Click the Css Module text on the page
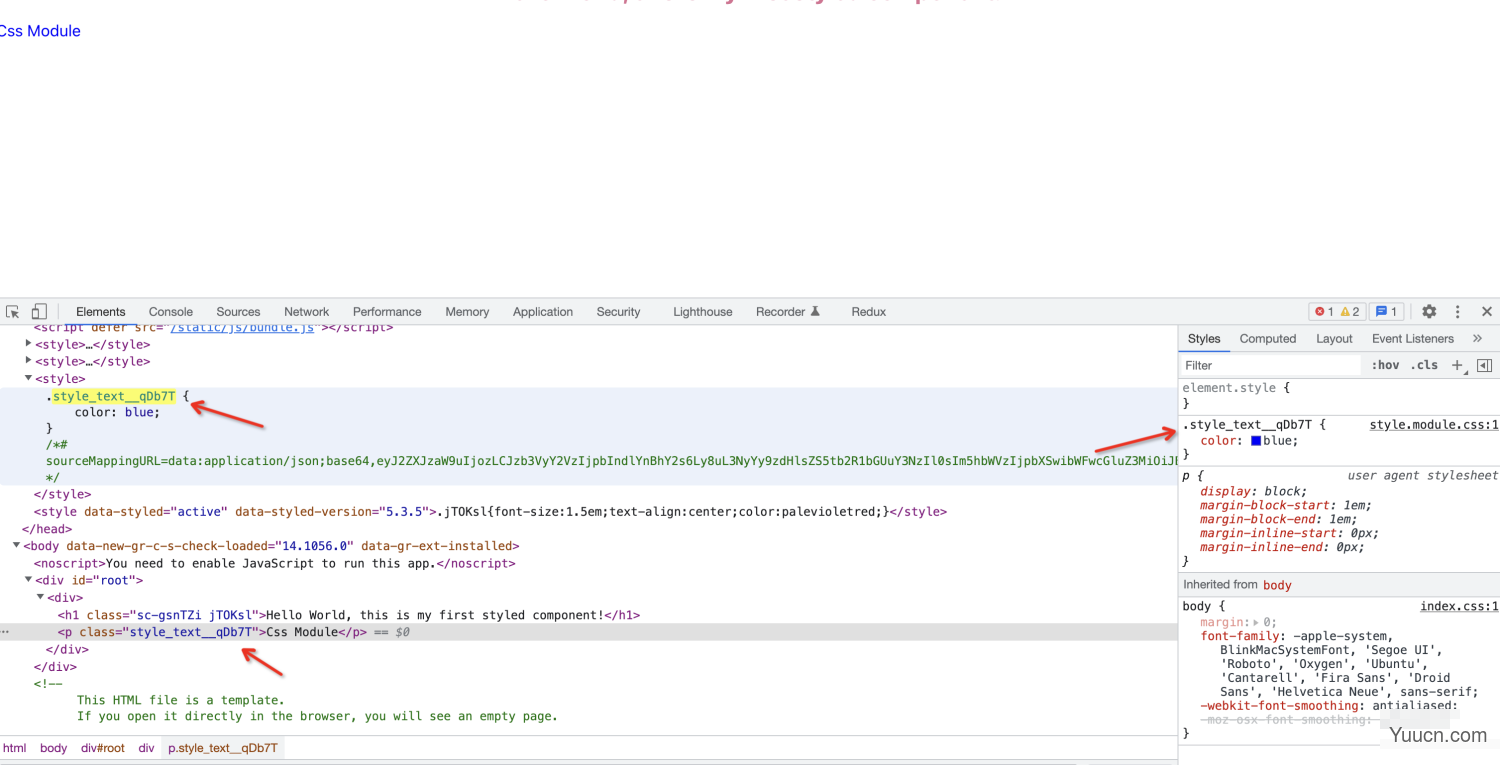This screenshot has width=1500, height=765. pos(40,31)
